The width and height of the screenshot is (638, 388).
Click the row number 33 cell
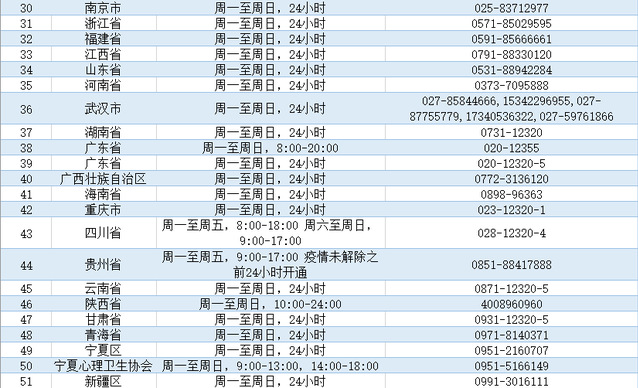[26, 54]
